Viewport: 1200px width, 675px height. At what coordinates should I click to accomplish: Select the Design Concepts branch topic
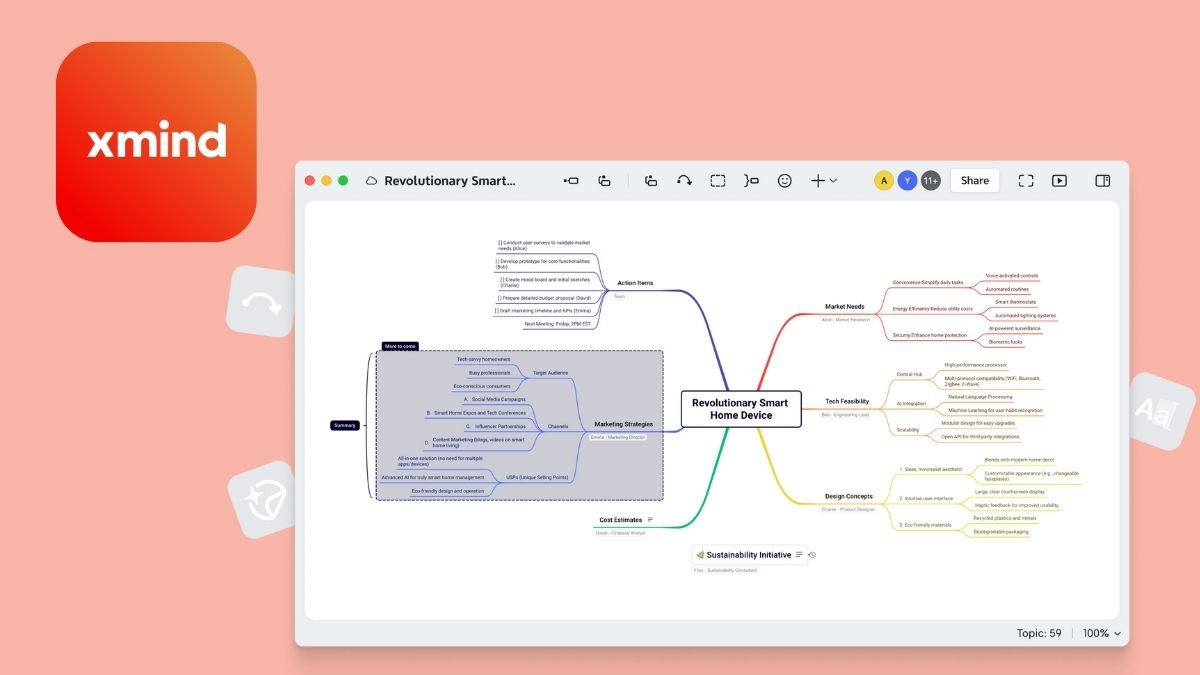849,496
